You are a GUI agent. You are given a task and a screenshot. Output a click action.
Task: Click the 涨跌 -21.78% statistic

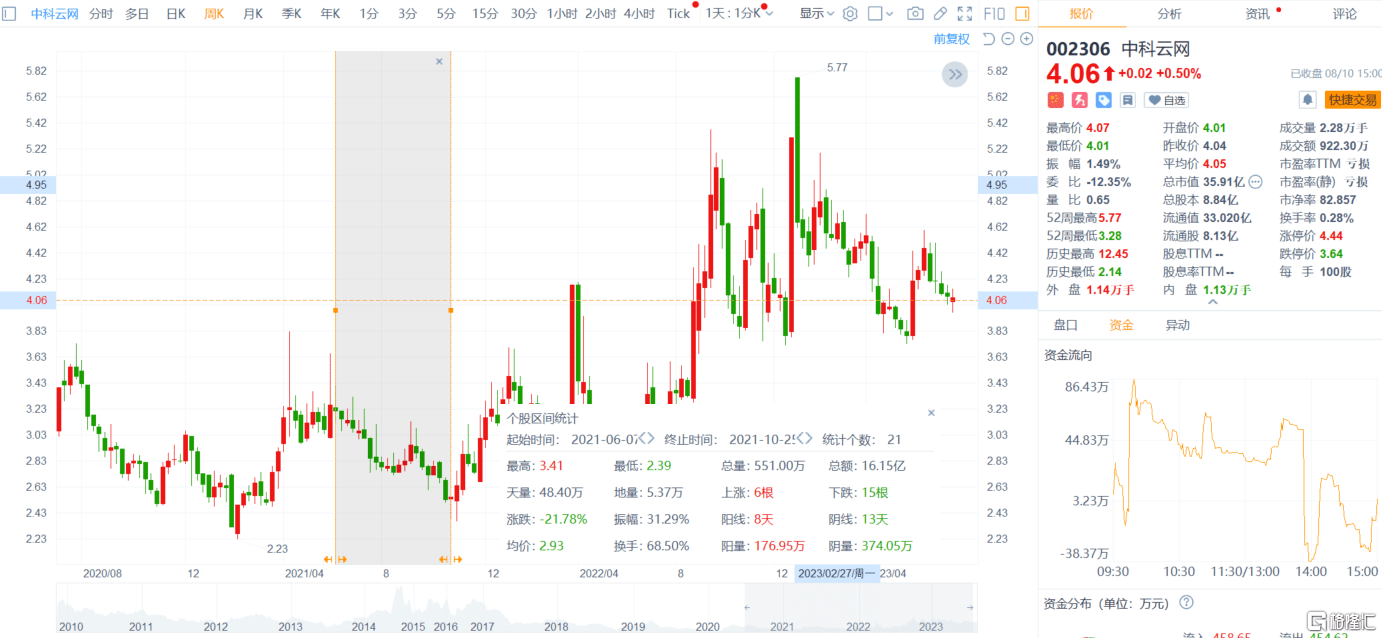(x=547, y=519)
